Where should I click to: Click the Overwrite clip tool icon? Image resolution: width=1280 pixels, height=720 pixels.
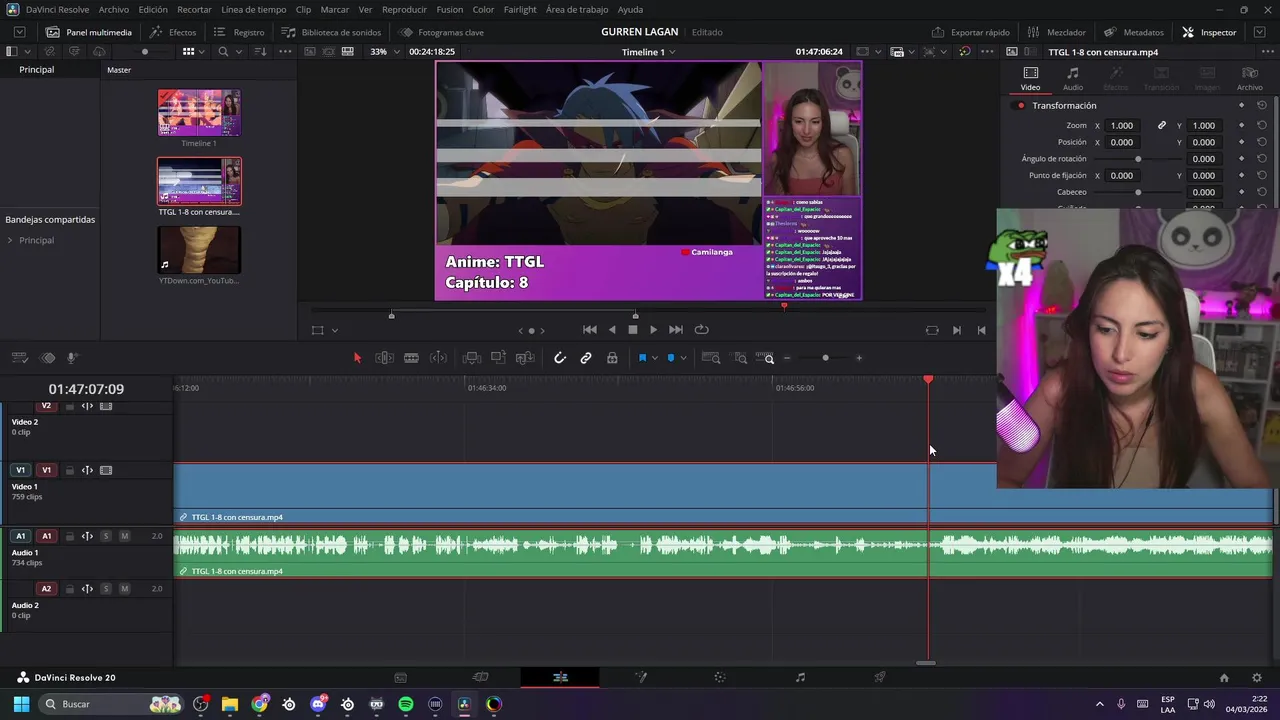coord(498,358)
